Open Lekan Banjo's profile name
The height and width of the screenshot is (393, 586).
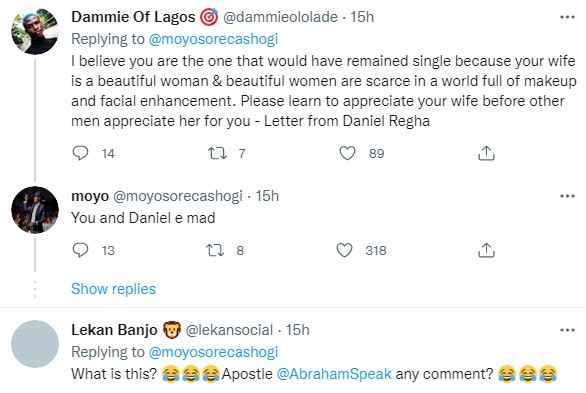[x=114, y=330]
